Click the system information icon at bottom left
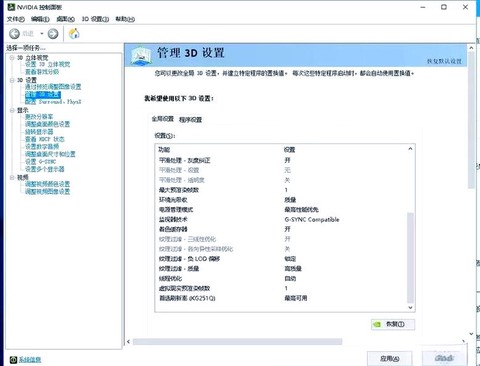The image size is (480, 366). point(13,359)
